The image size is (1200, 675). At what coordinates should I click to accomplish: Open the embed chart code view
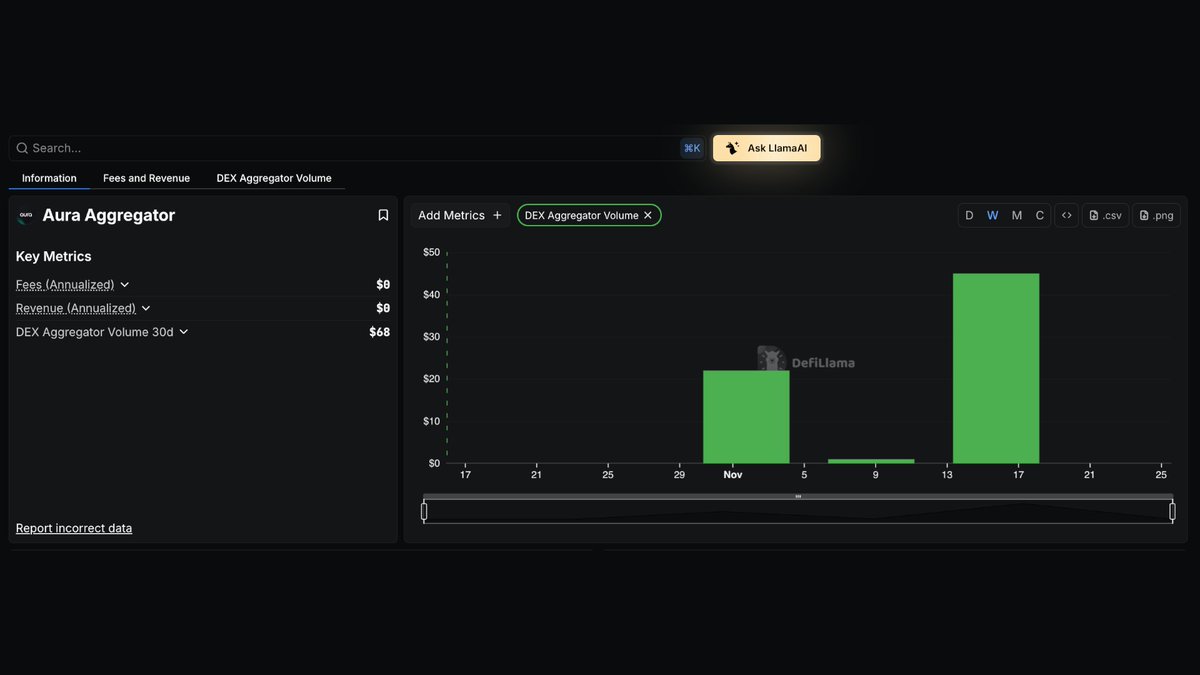click(x=1066, y=215)
